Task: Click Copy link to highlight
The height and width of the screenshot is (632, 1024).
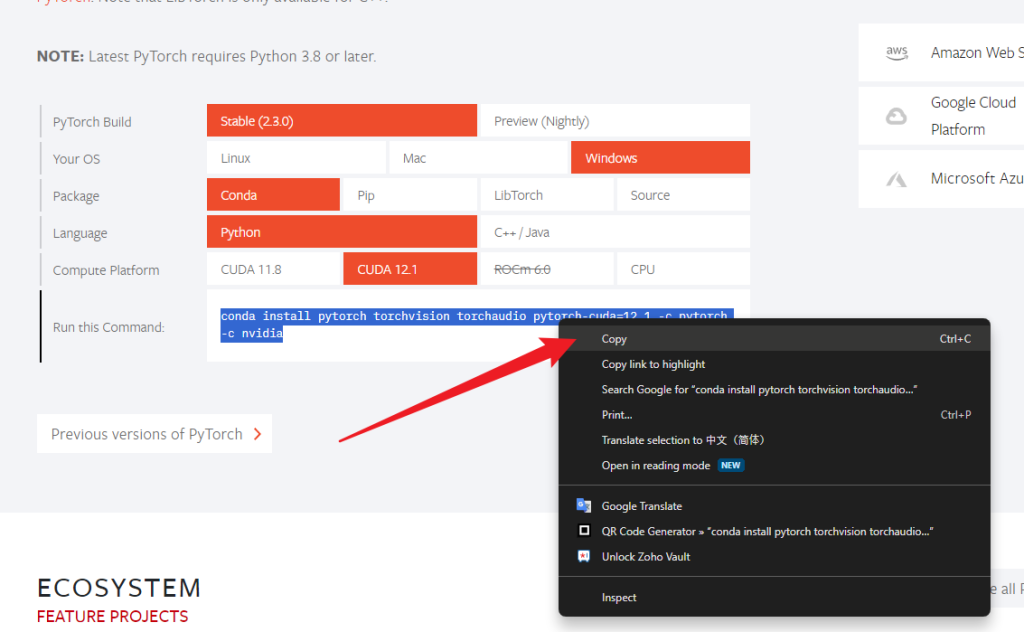Action: pyautogui.click(x=653, y=364)
